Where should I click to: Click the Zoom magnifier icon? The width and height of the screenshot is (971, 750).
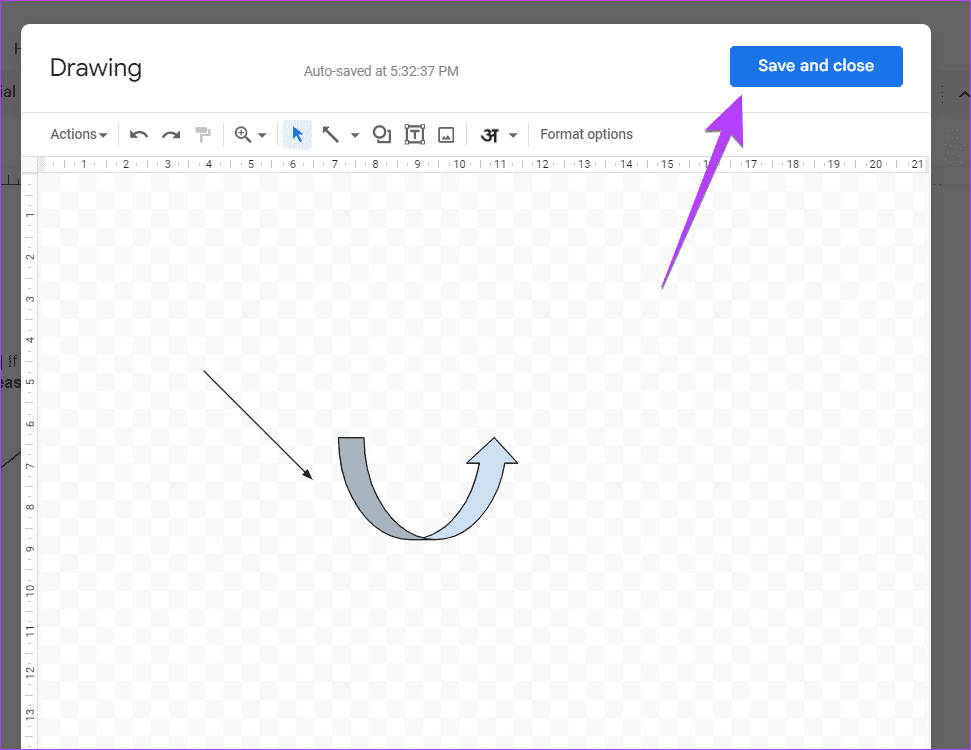coord(242,134)
